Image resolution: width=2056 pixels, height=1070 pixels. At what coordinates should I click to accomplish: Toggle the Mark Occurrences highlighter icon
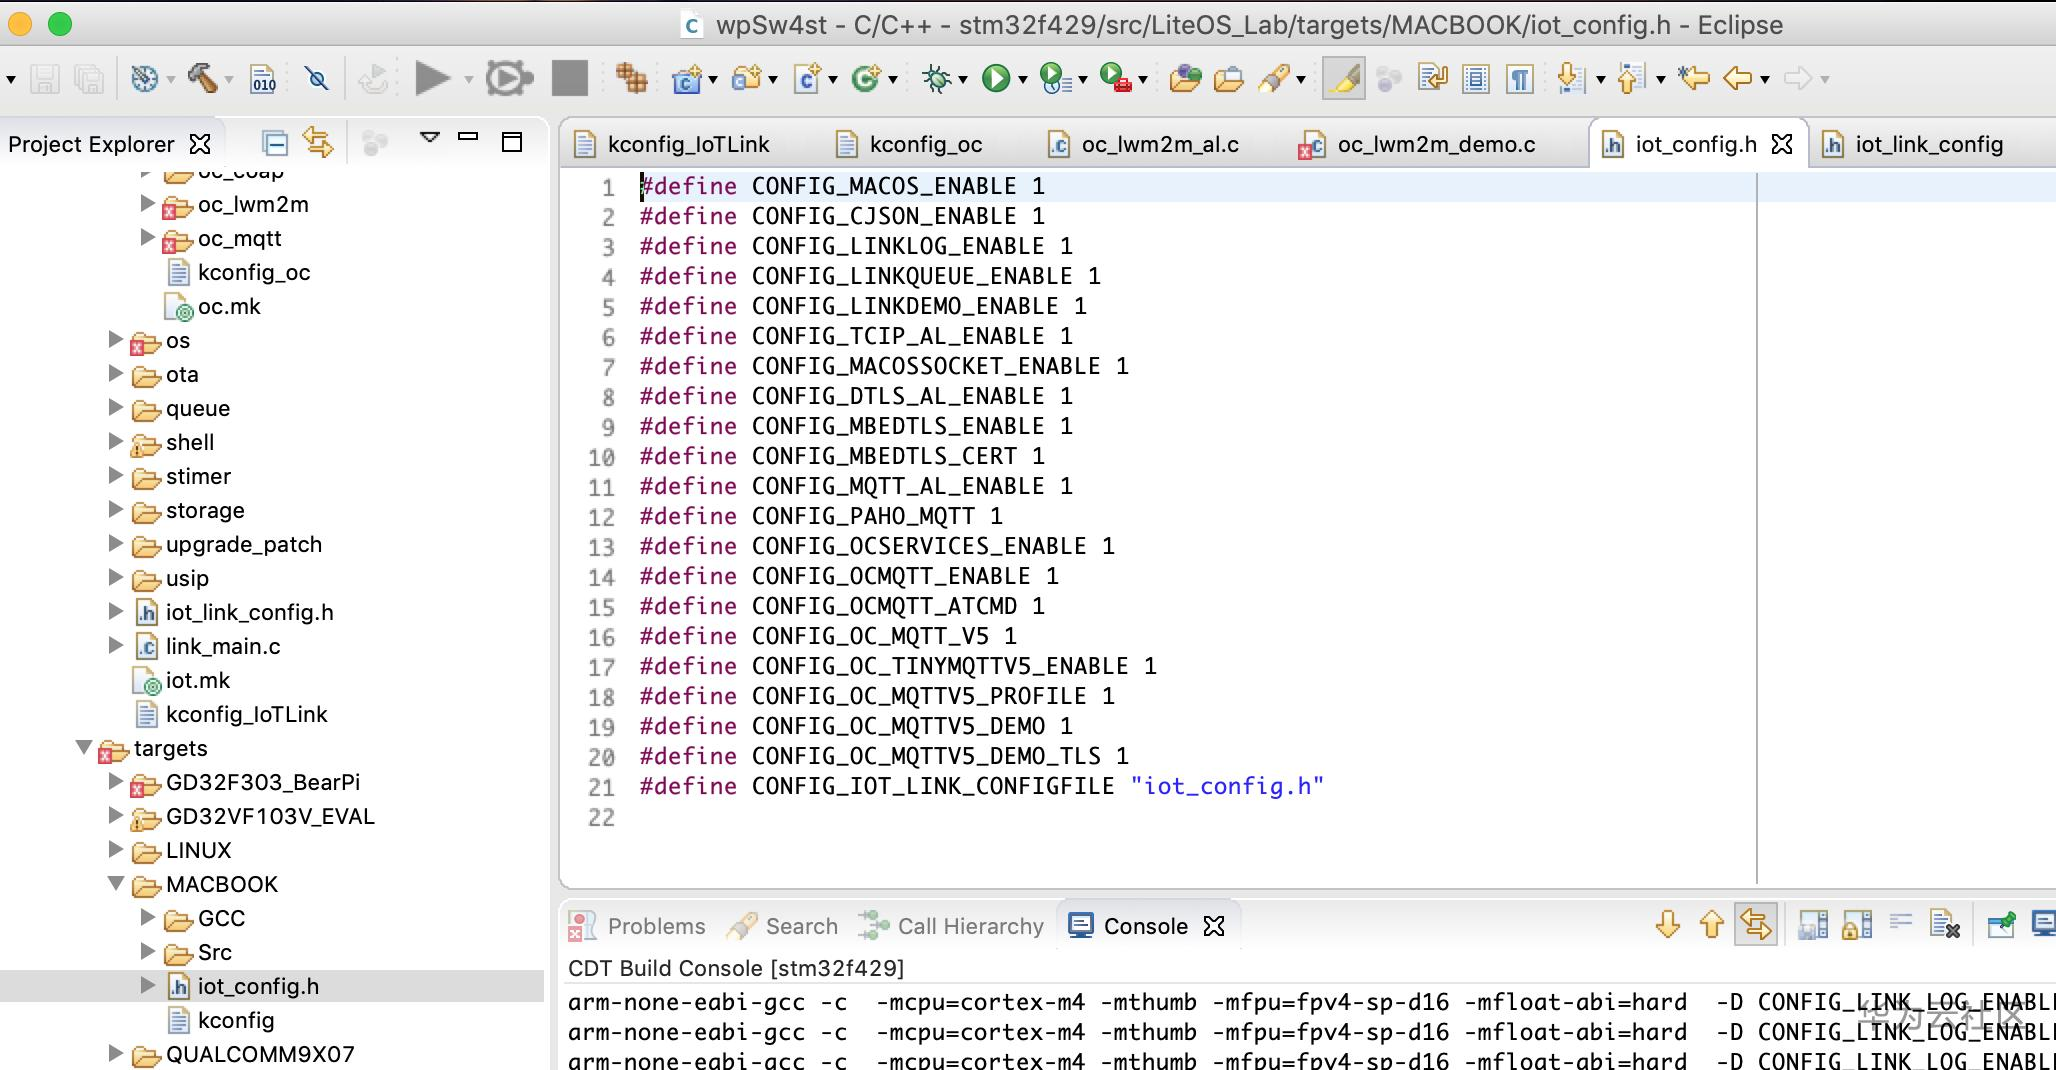coord(1343,77)
